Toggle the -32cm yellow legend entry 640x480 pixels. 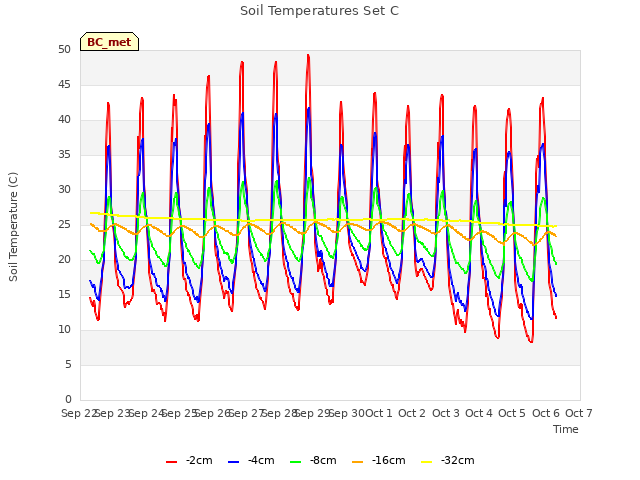(x=448, y=460)
